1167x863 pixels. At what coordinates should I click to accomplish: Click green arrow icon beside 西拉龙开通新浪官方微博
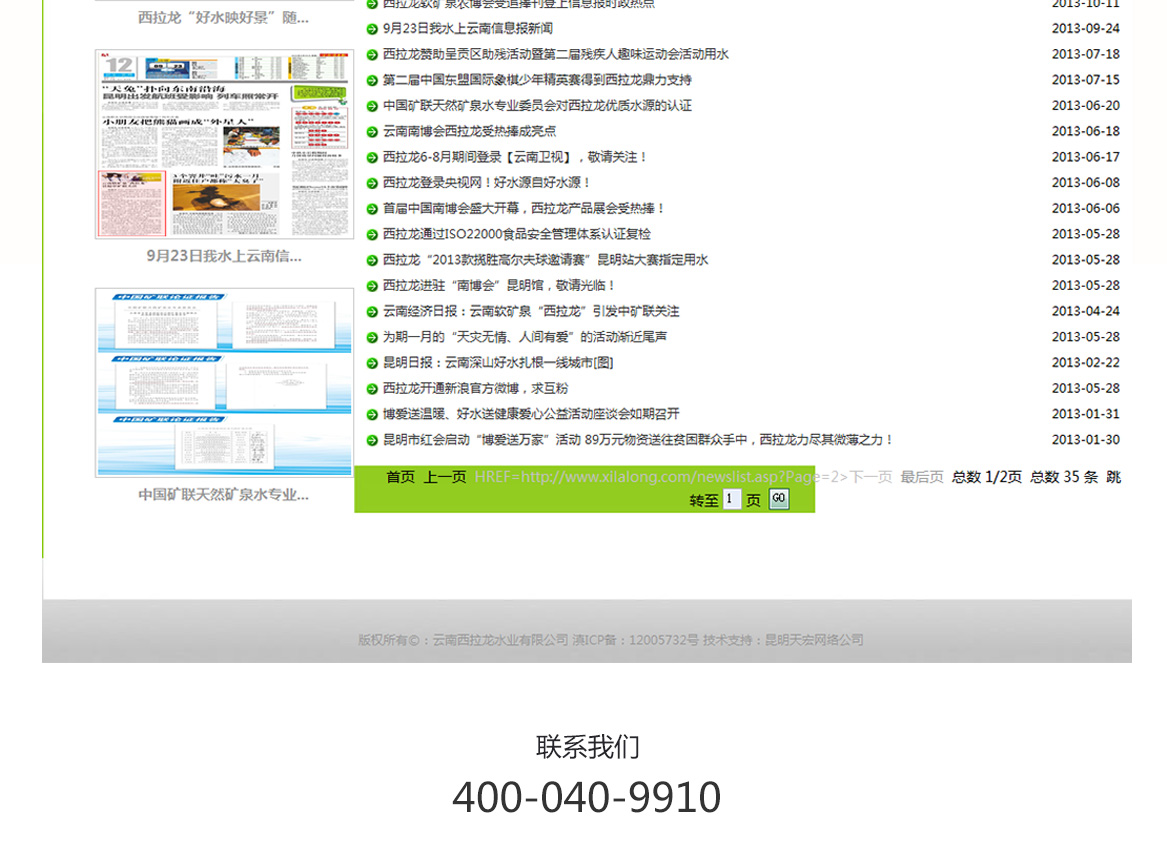point(372,389)
